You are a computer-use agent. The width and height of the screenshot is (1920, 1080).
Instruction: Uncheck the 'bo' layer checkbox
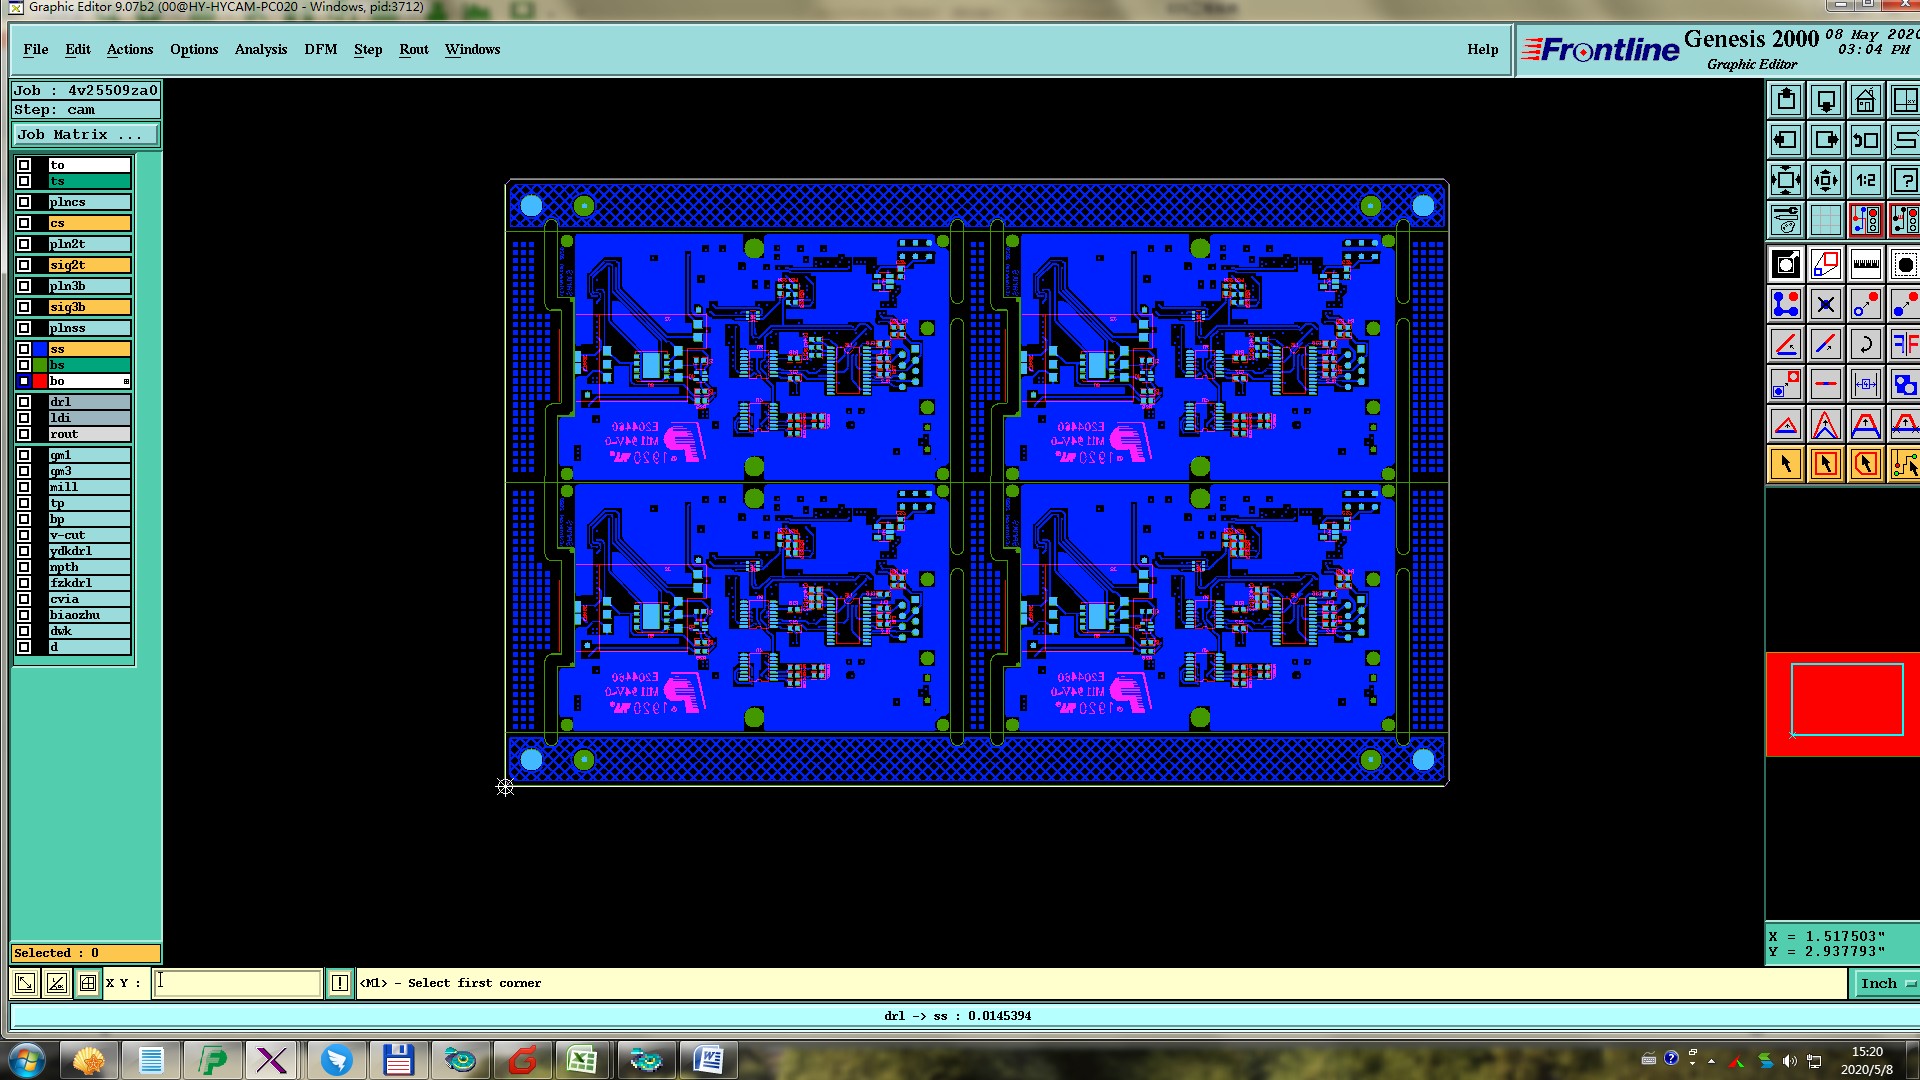(x=24, y=381)
